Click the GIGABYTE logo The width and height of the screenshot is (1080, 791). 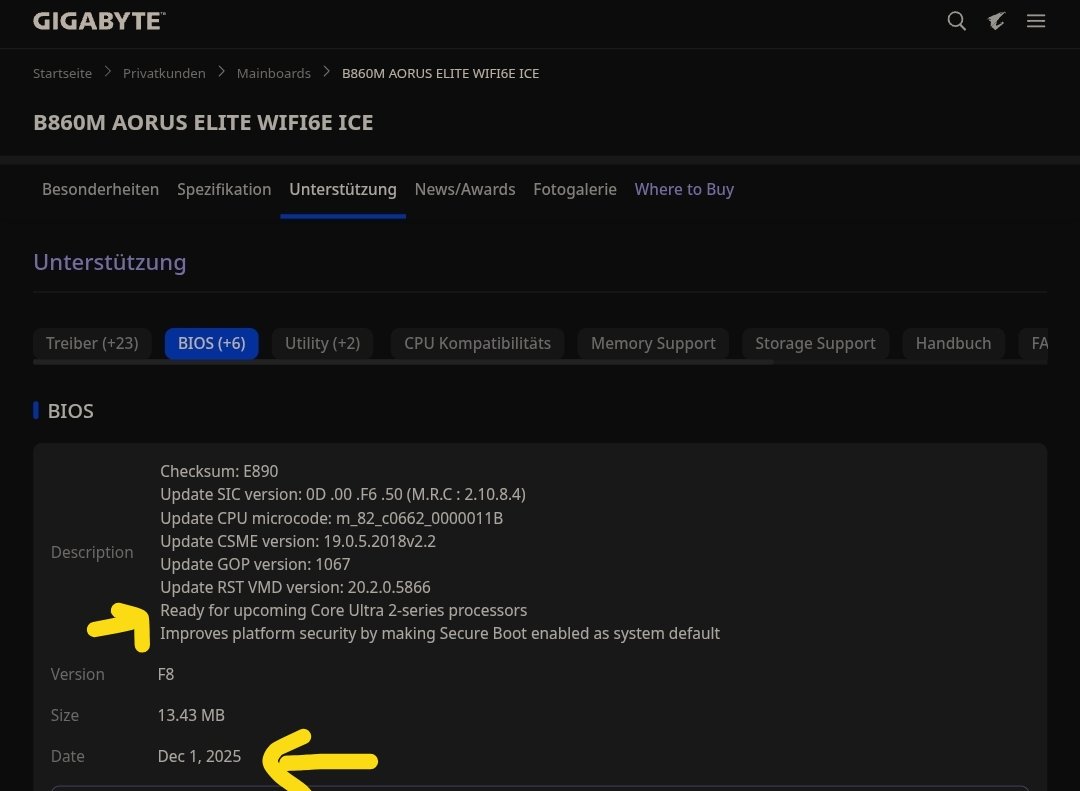pos(99,21)
